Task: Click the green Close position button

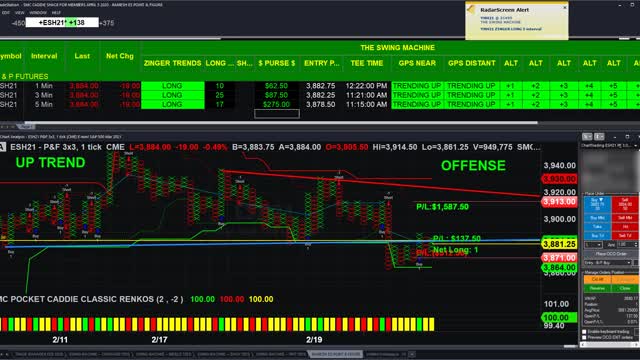Action: click(625, 288)
